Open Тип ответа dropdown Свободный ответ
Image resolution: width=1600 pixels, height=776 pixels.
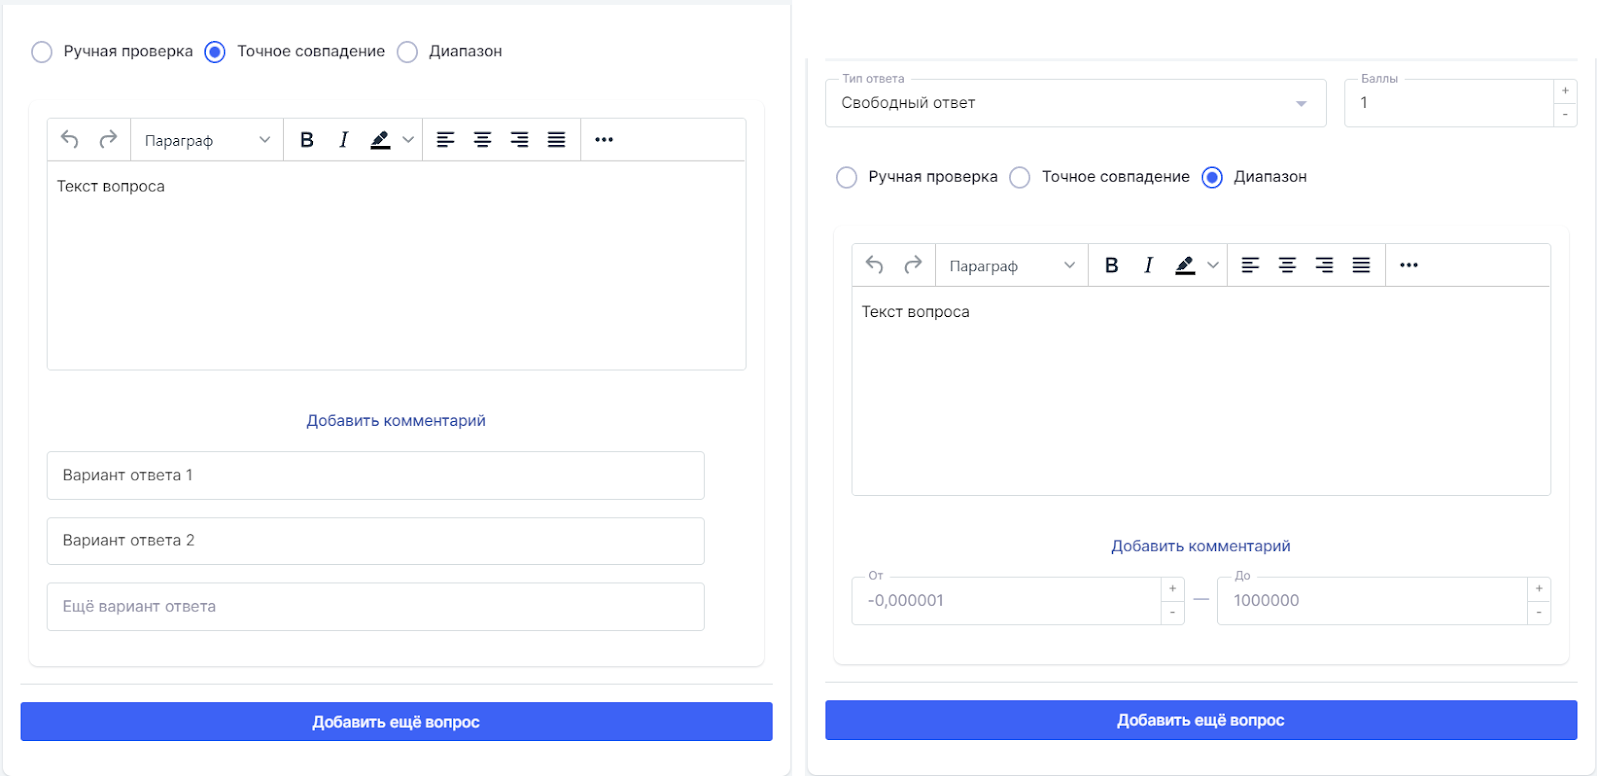1075,103
